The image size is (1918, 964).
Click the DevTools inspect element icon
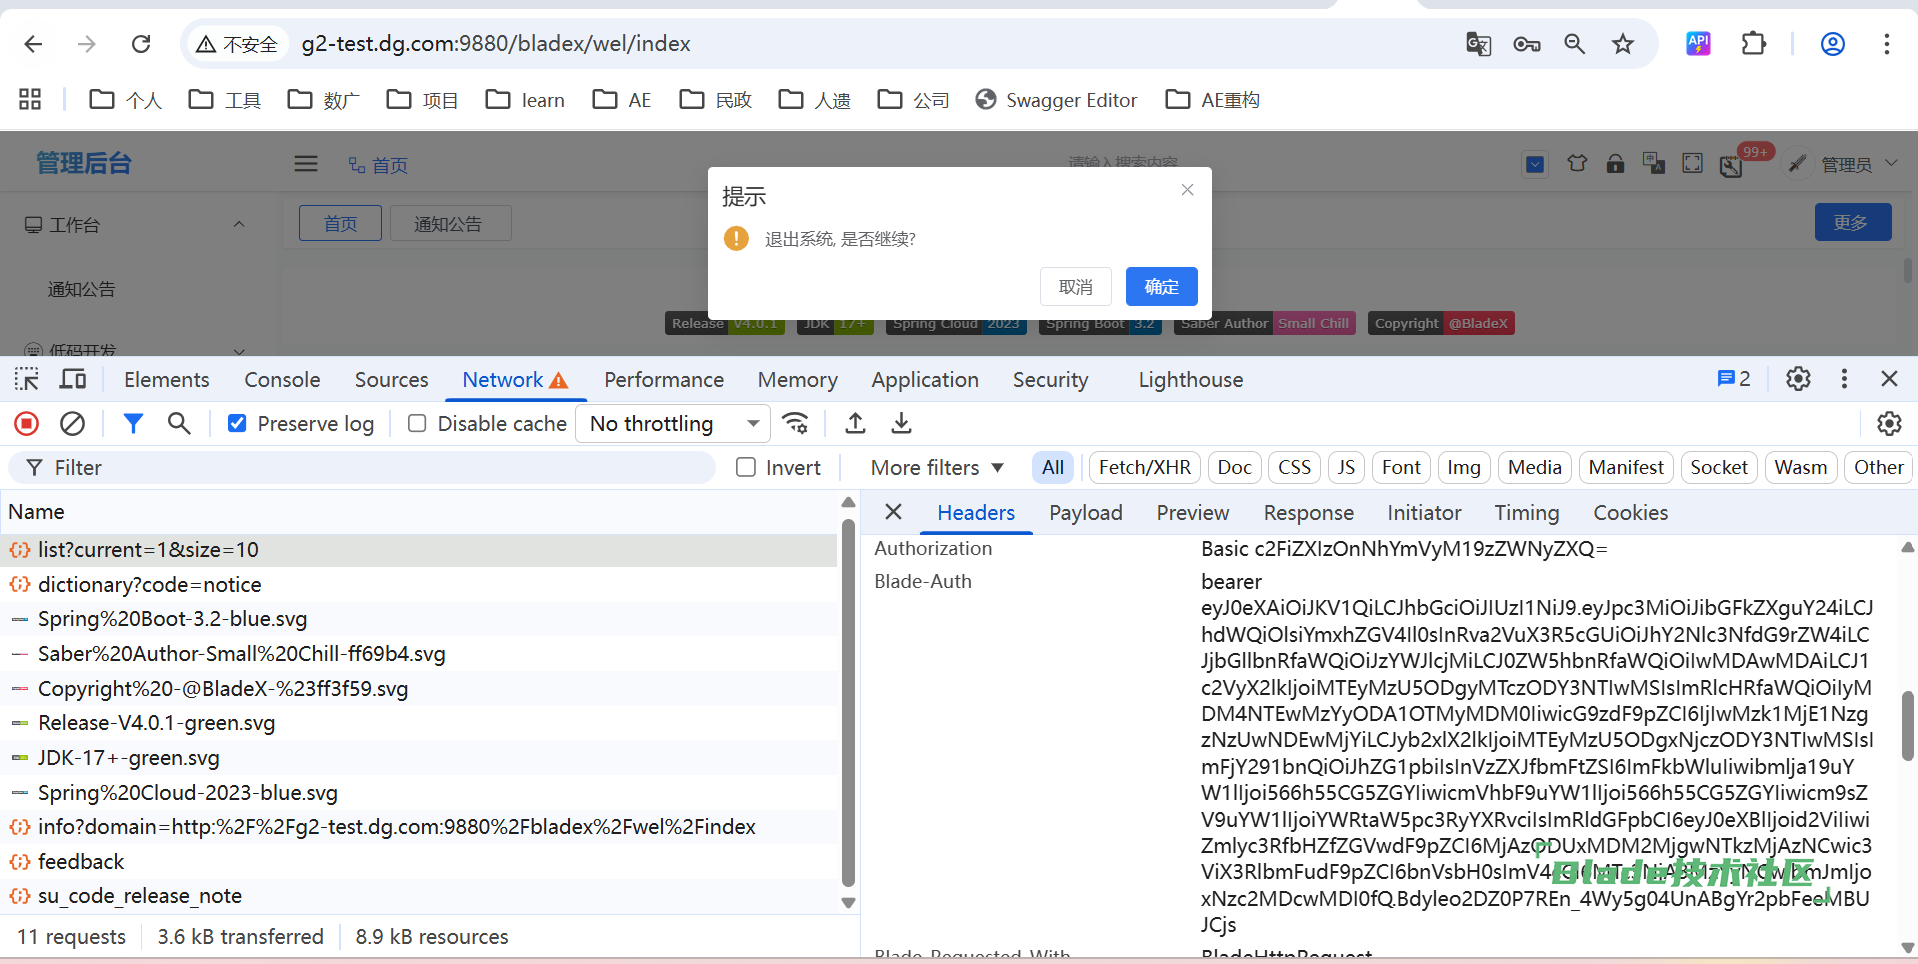pos(27,380)
